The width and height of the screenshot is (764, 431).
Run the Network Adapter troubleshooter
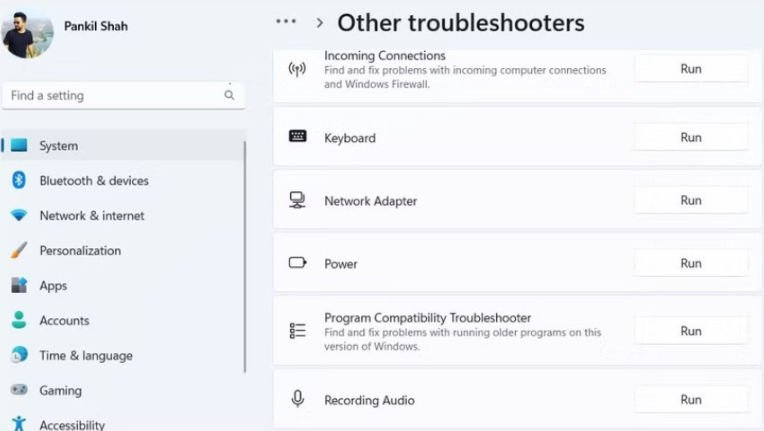pos(691,200)
